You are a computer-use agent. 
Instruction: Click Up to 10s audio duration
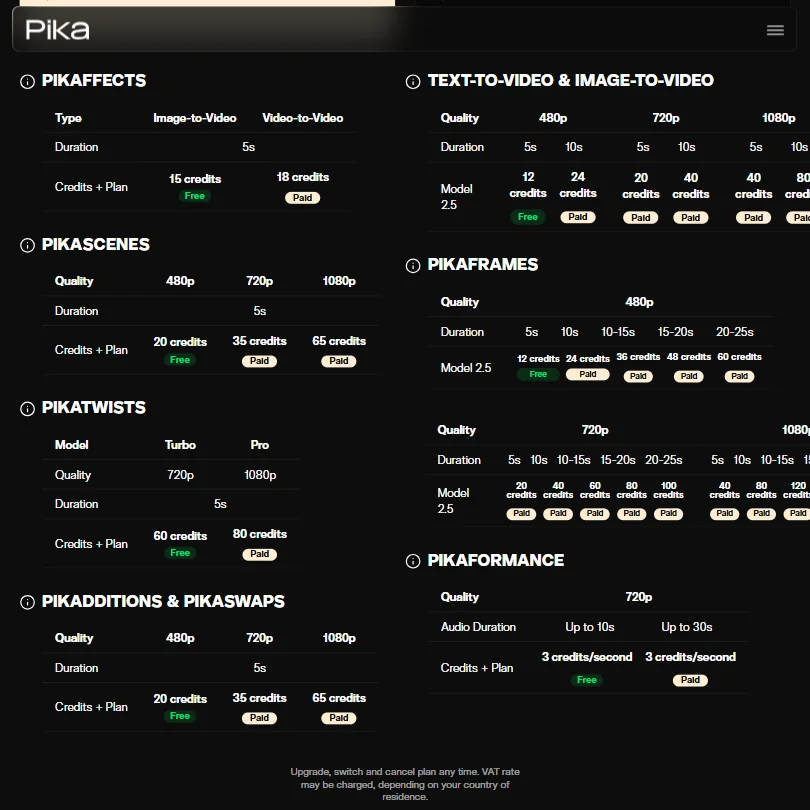(x=589, y=627)
